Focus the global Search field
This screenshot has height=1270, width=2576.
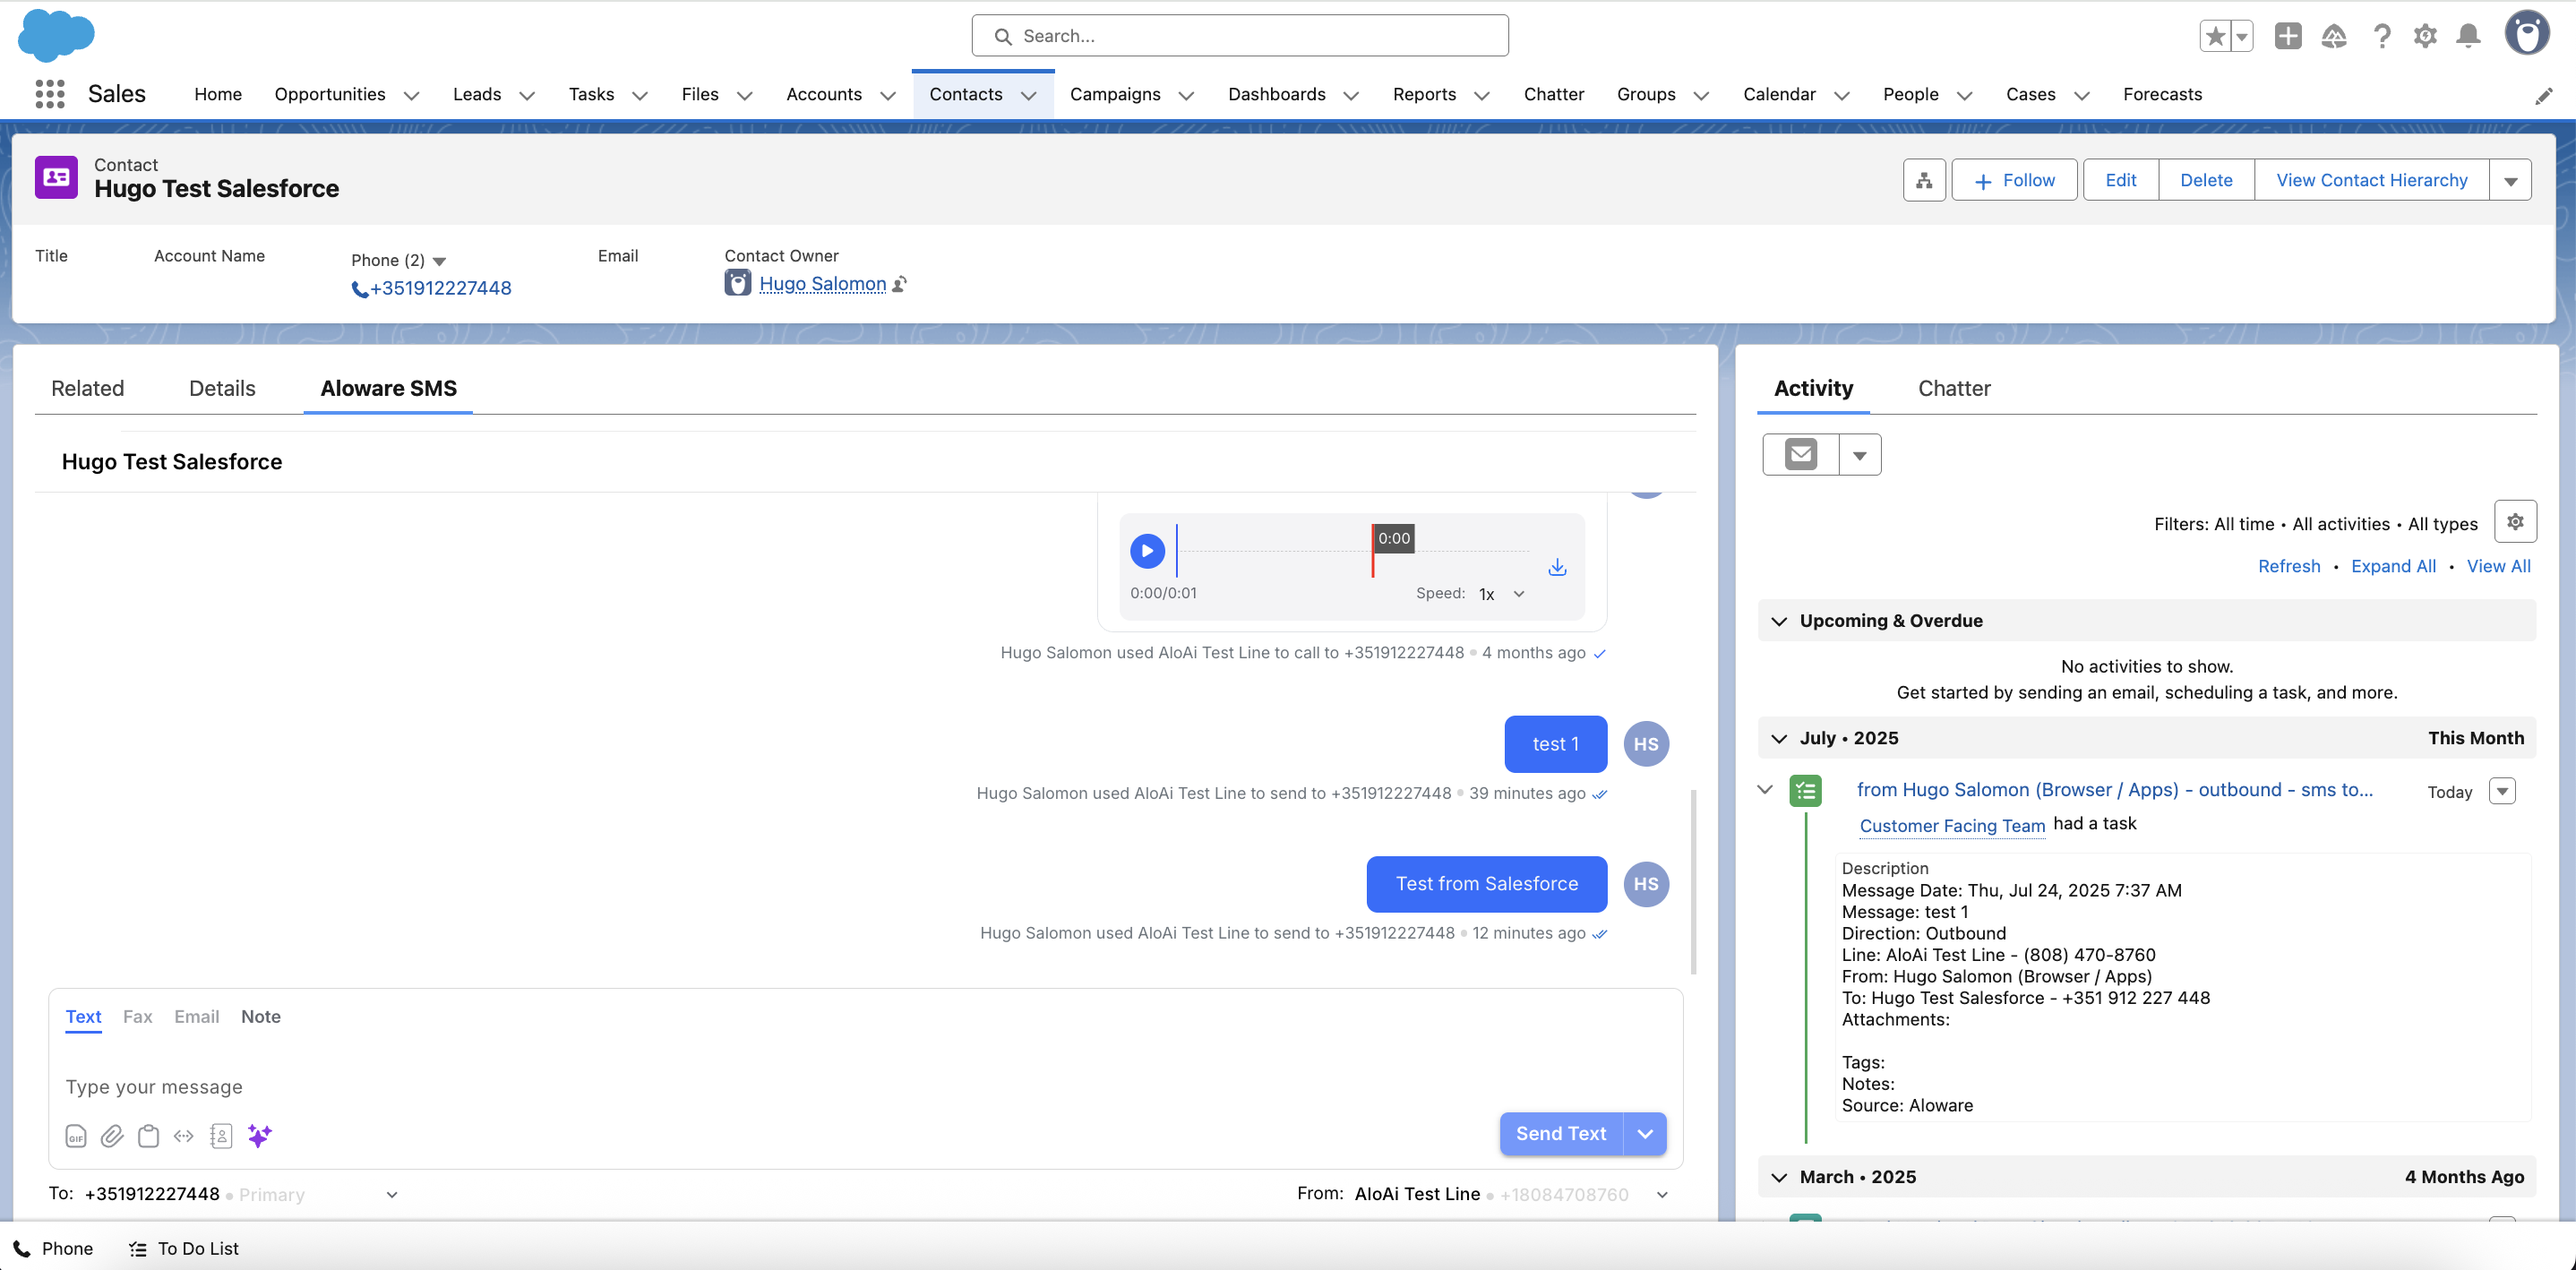[x=1240, y=36]
